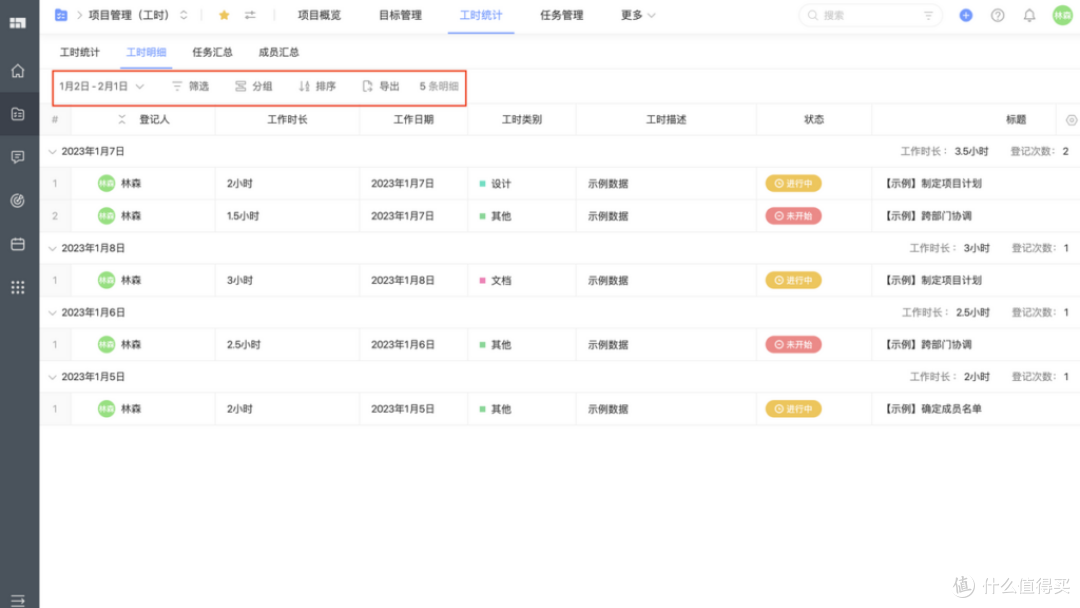Open the 成员汇总 sub-tab
Viewport: 1080px width, 608px height.
[279, 52]
